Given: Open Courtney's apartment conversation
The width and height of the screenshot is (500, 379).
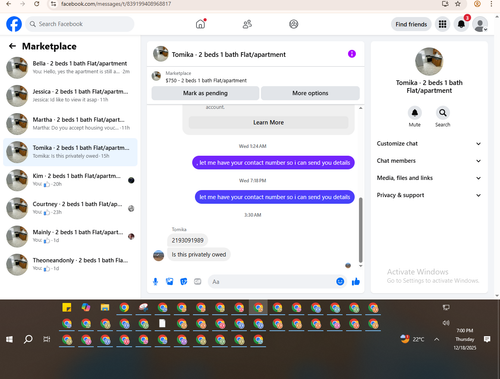Looking at the screenshot, I should 70,208.
